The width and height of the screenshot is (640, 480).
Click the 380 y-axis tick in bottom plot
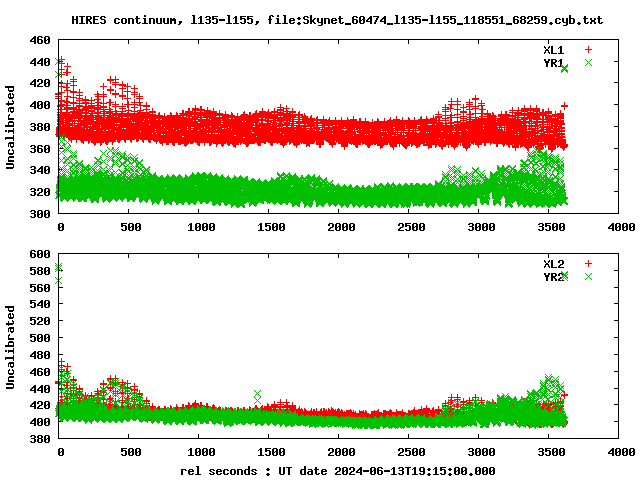(x=40, y=439)
